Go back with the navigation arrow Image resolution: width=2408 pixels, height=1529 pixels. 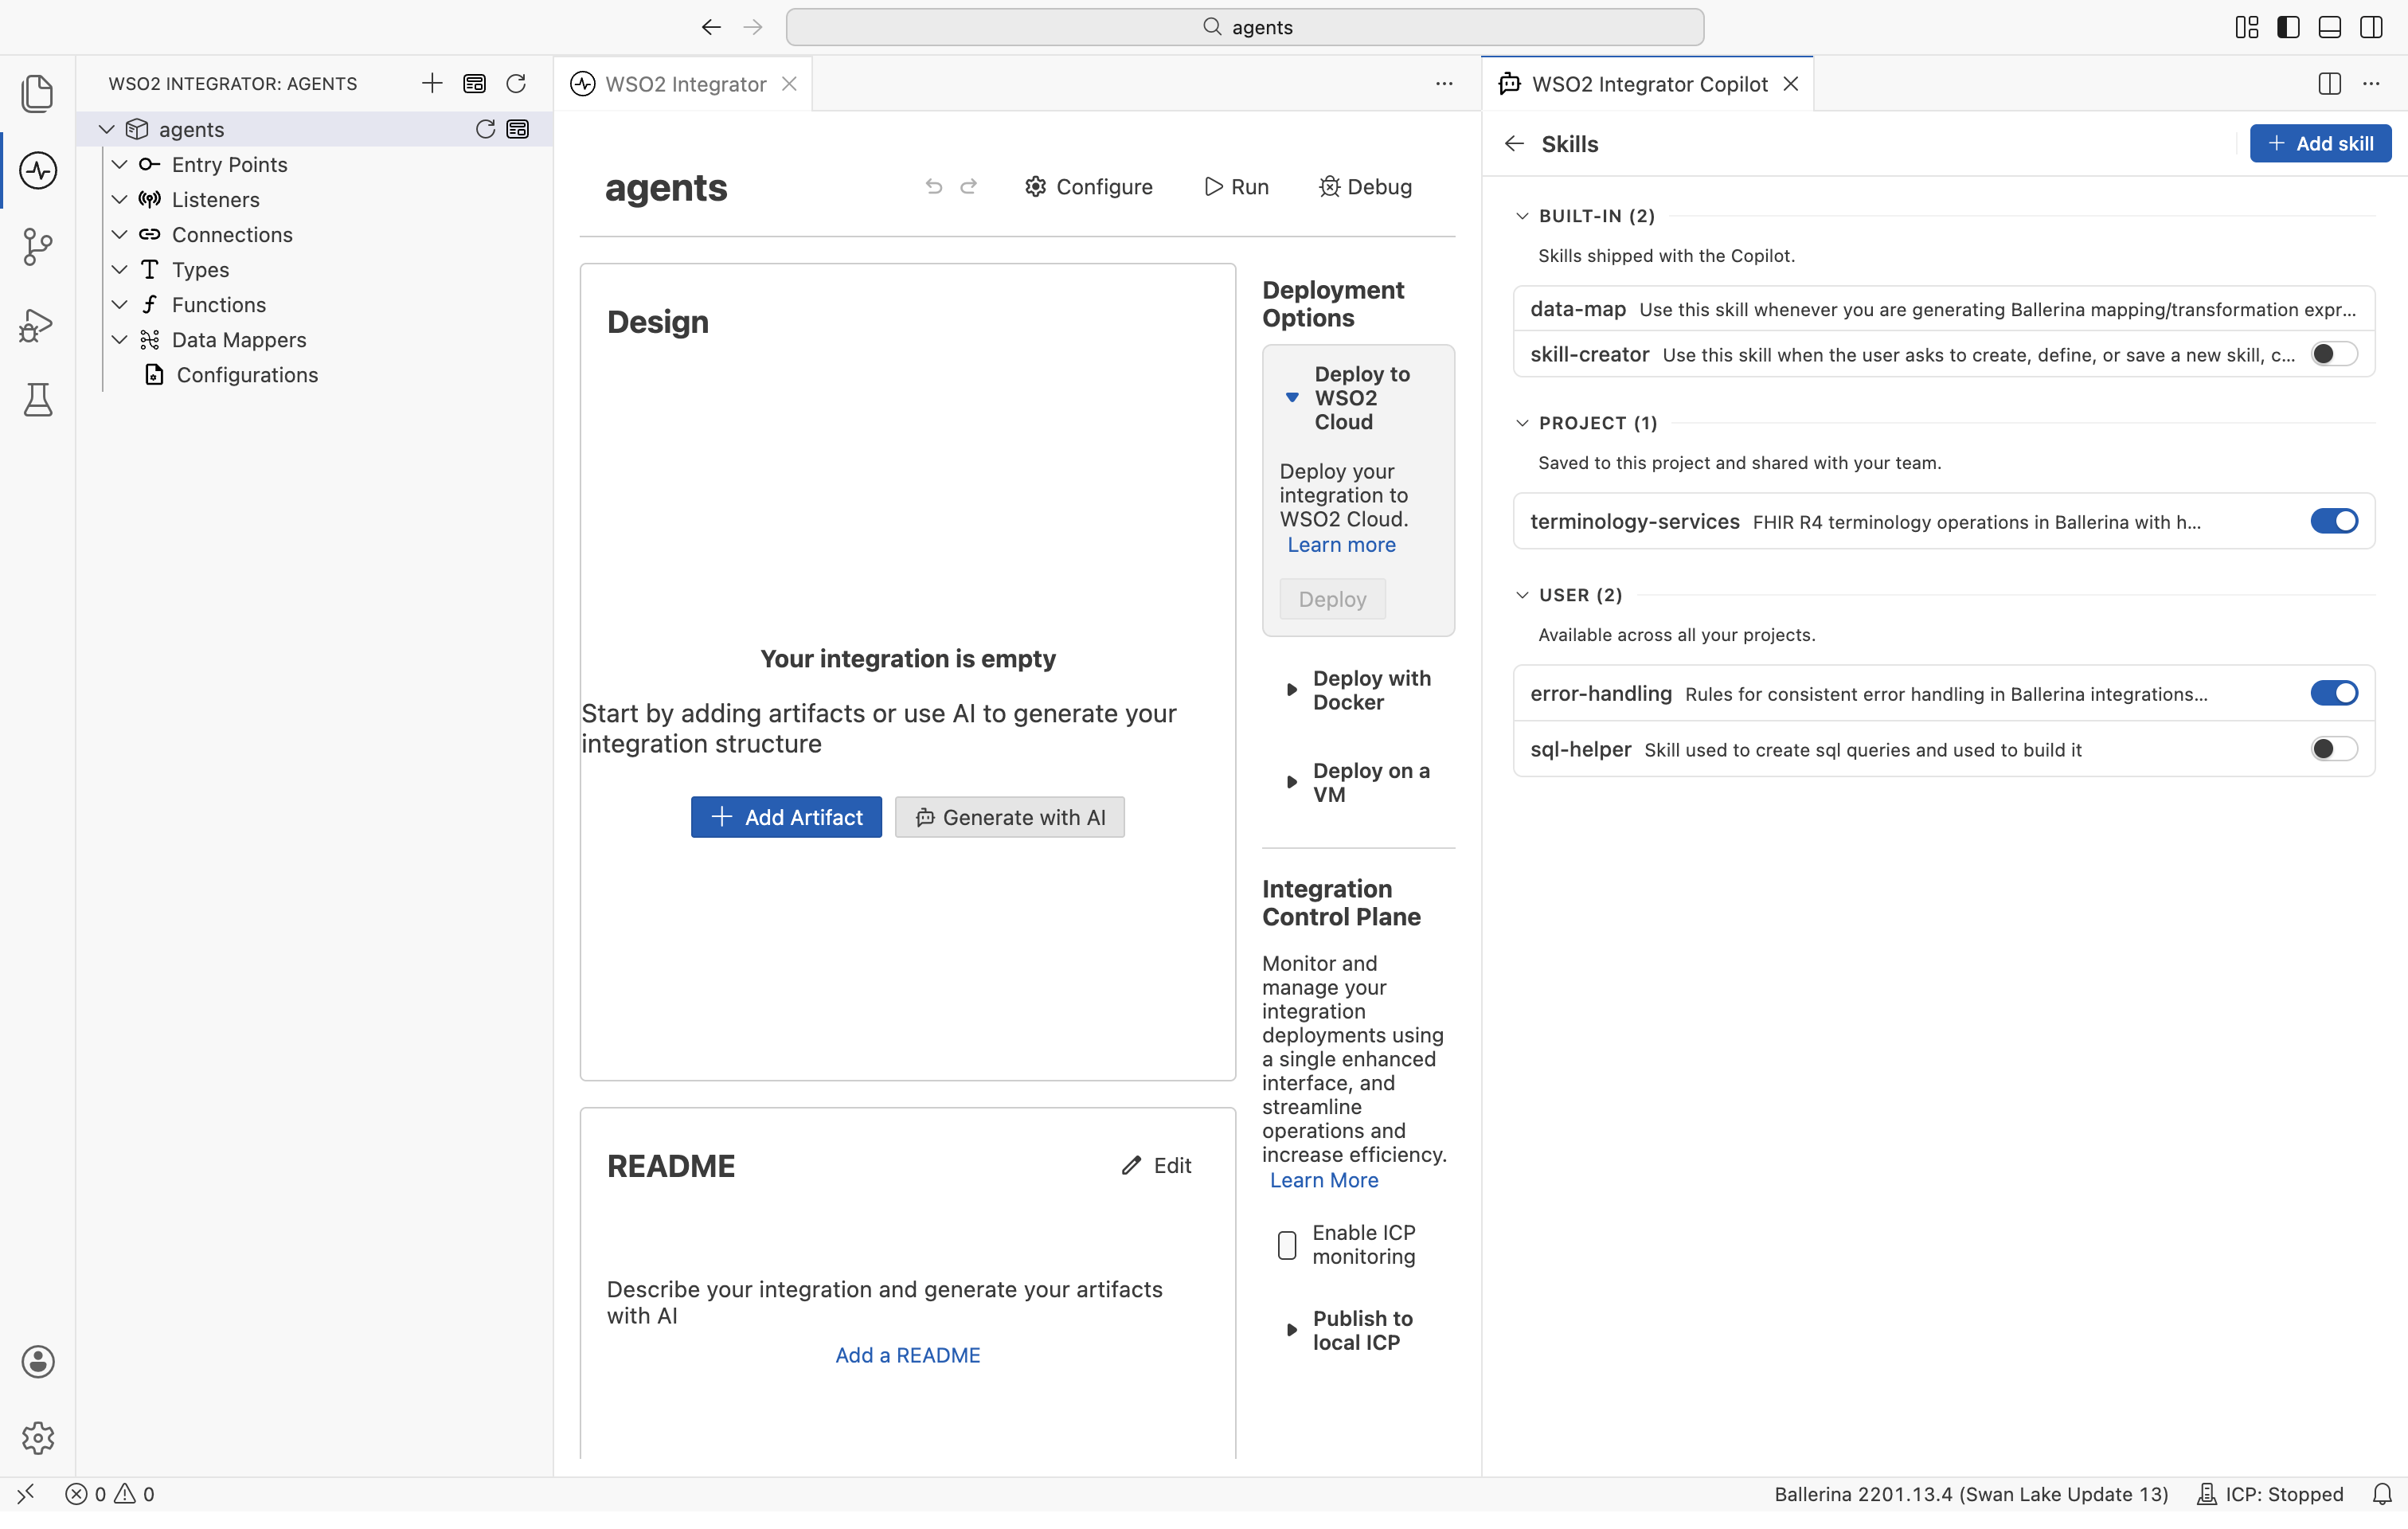pos(711,27)
